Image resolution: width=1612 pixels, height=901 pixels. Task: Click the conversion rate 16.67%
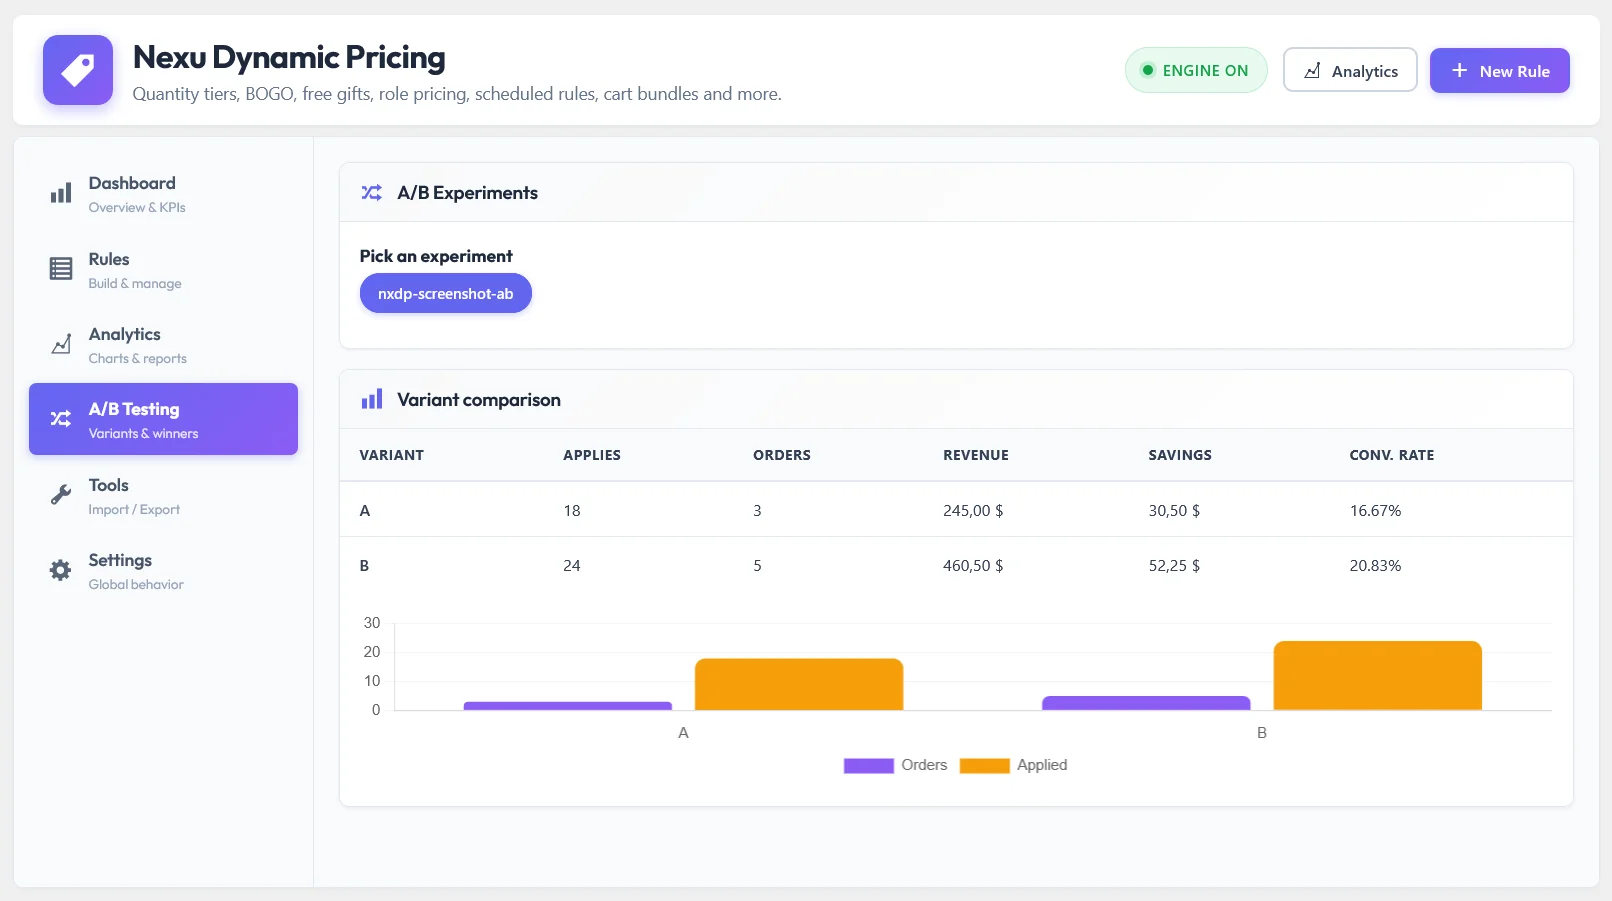click(1375, 510)
